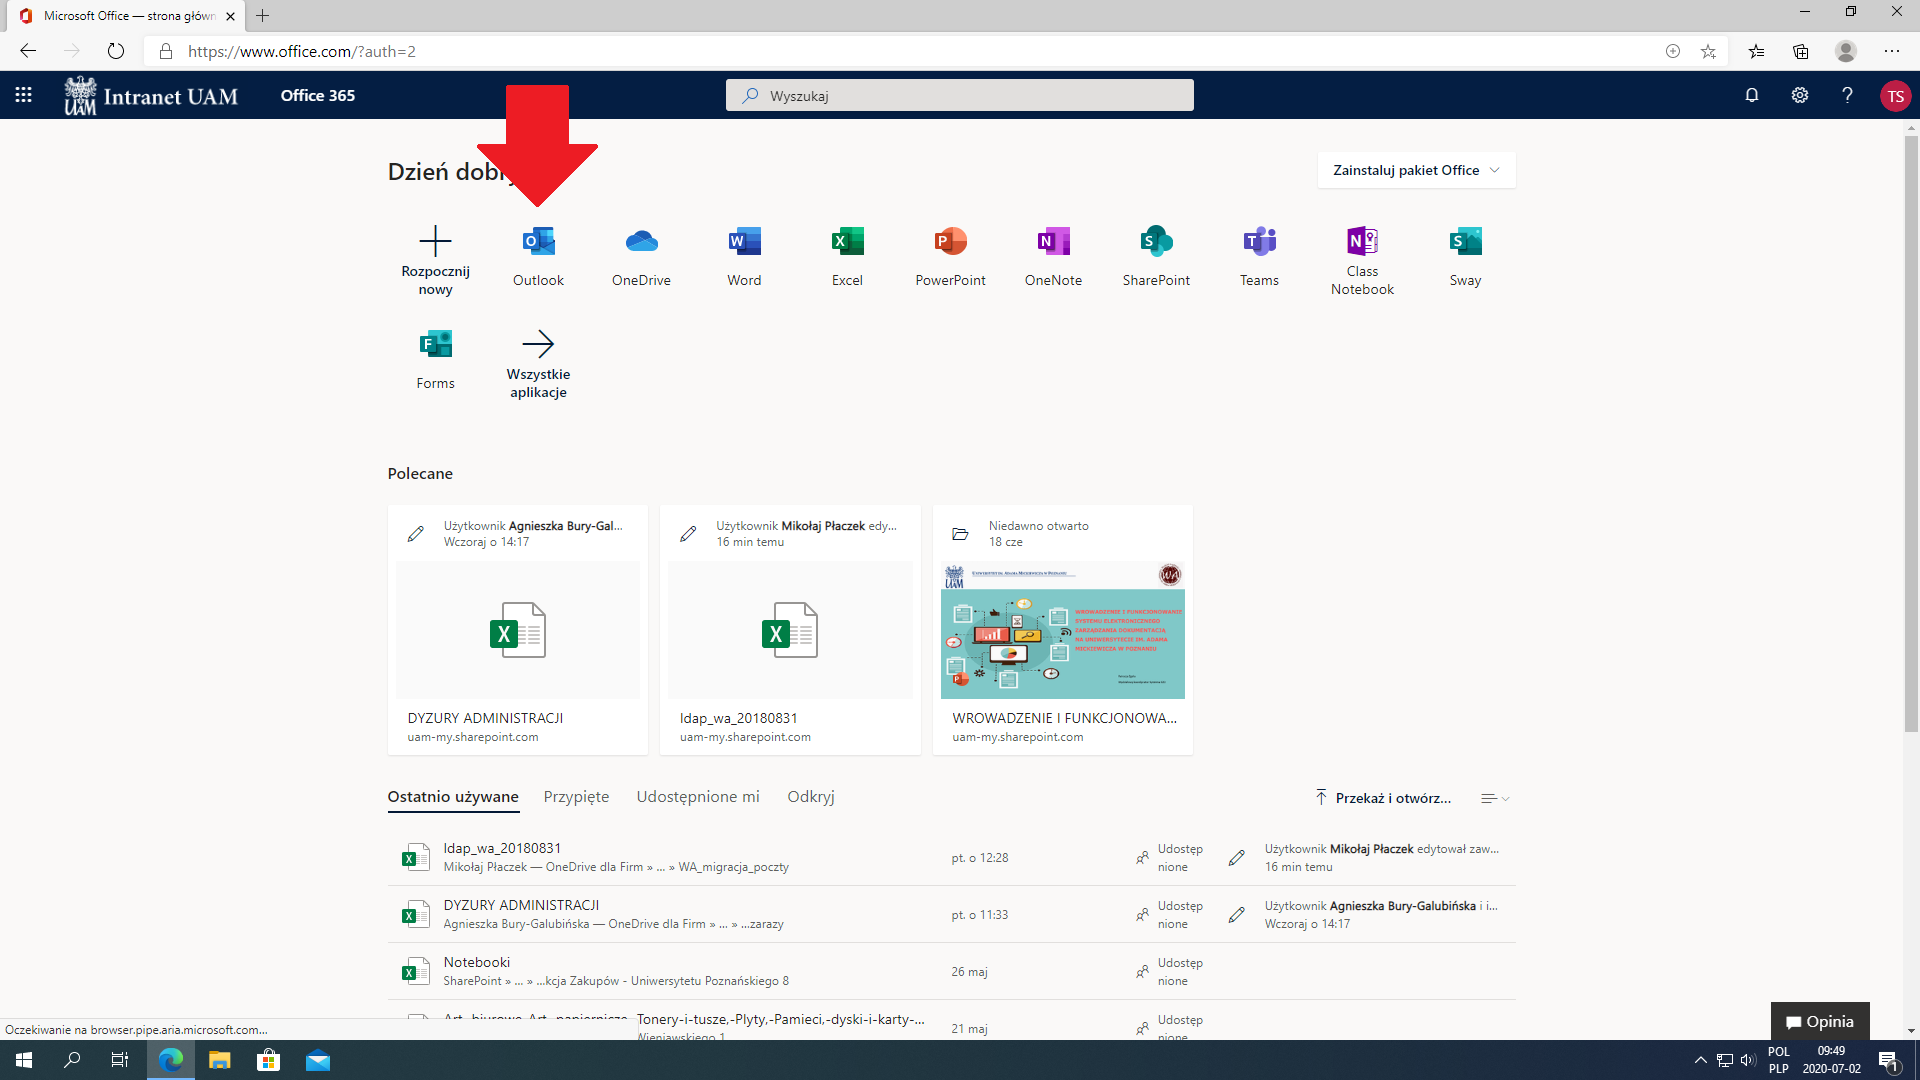
Task: Open settings via the gear icon
Action: pyautogui.click(x=1800, y=95)
